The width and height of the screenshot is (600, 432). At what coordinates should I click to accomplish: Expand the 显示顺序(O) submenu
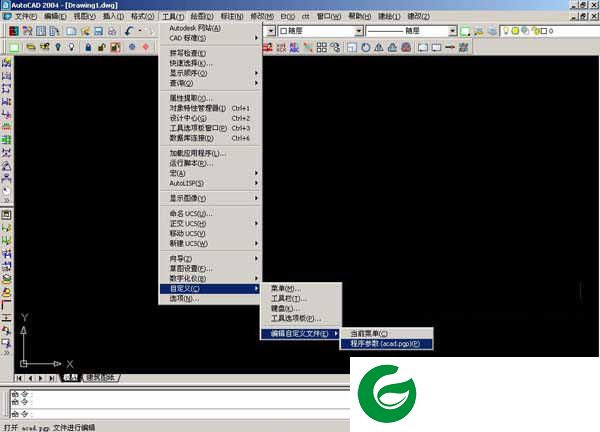210,73
